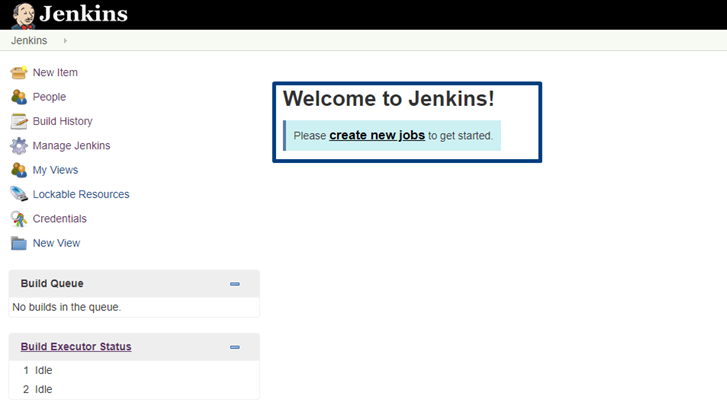The width and height of the screenshot is (727, 405).
Task: Select executor 2 Idle row
Action: pyautogui.click(x=134, y=389)
